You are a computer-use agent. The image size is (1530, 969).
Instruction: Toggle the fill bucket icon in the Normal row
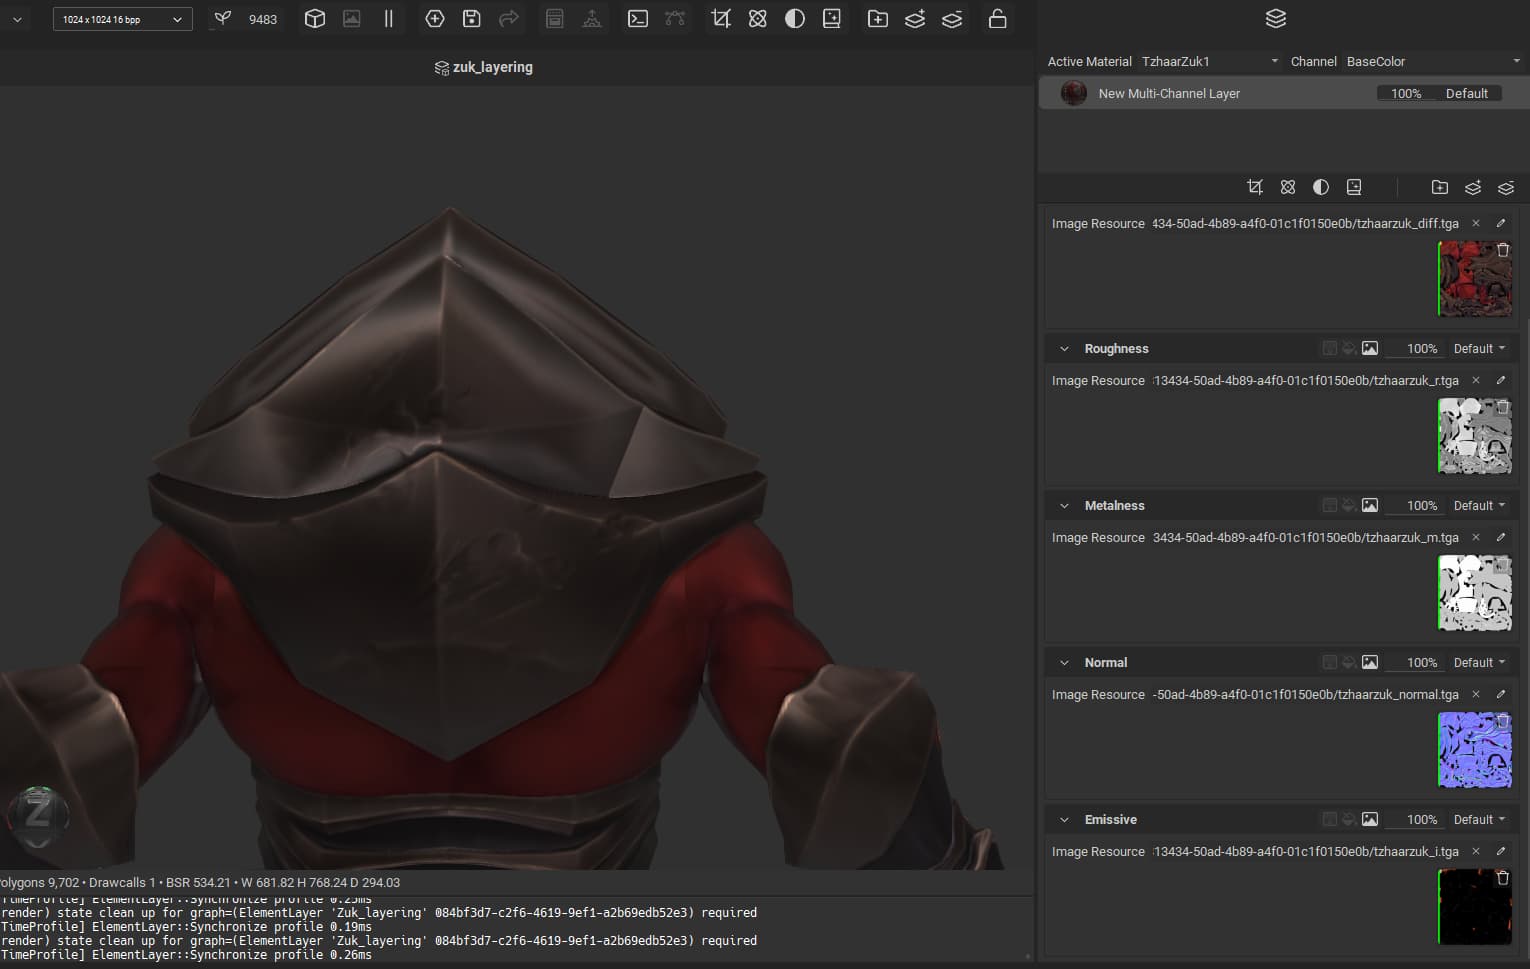[x=1349, y=662]
